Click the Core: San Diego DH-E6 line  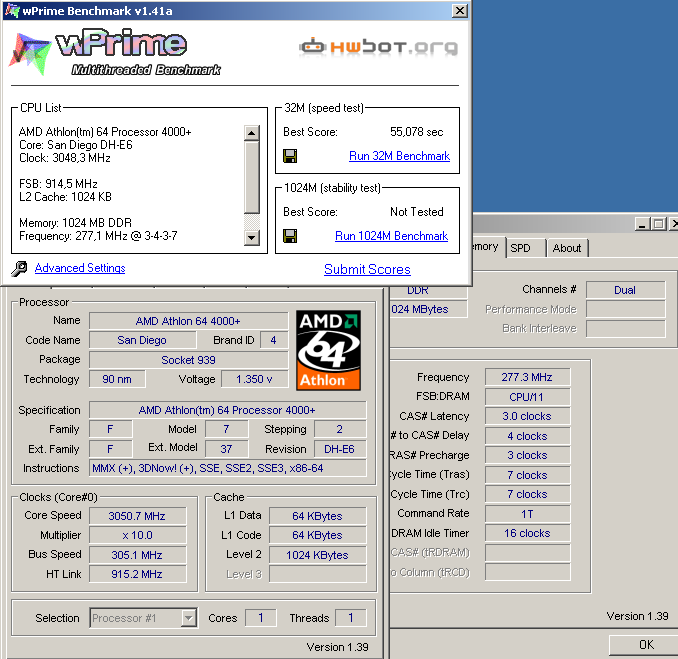(76, 145)
